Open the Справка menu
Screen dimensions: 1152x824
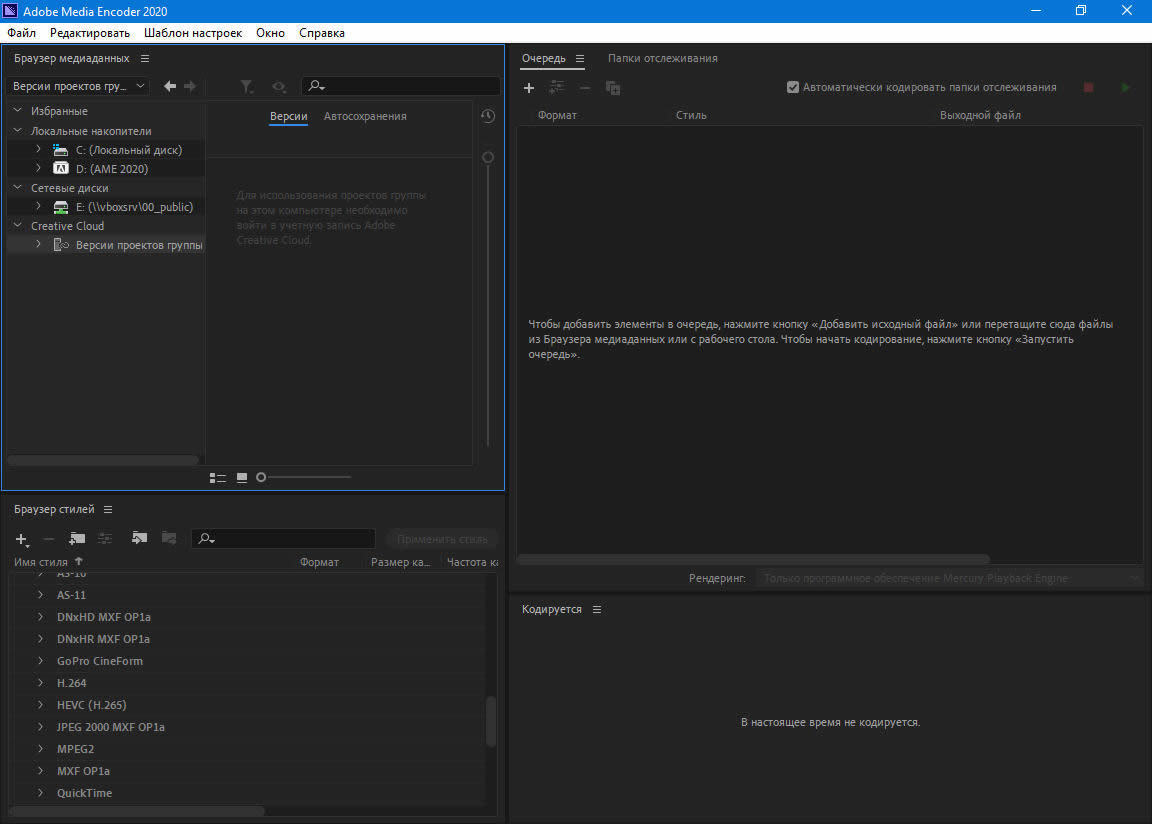322,33
